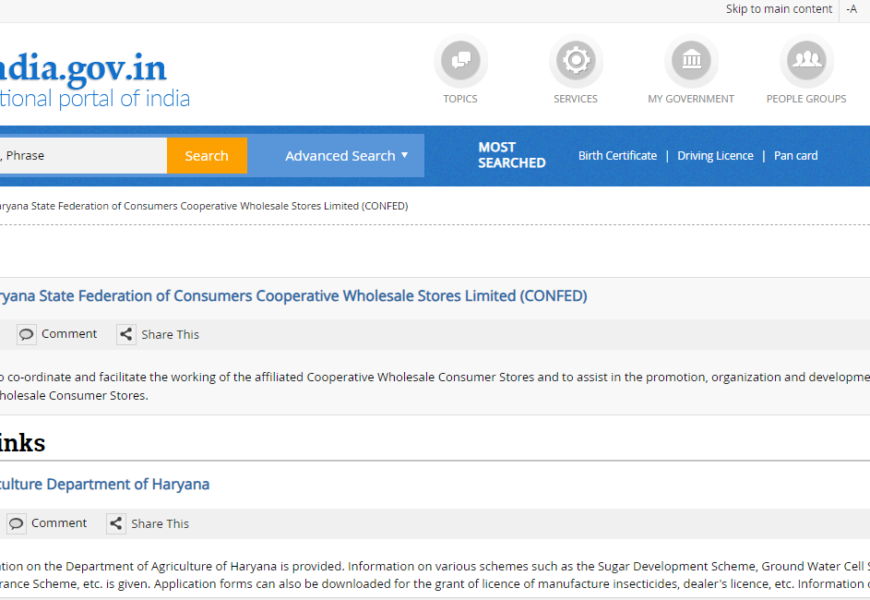Click the share icon under CONFED heading
870x600 pixels.
[x=126, y=334]
